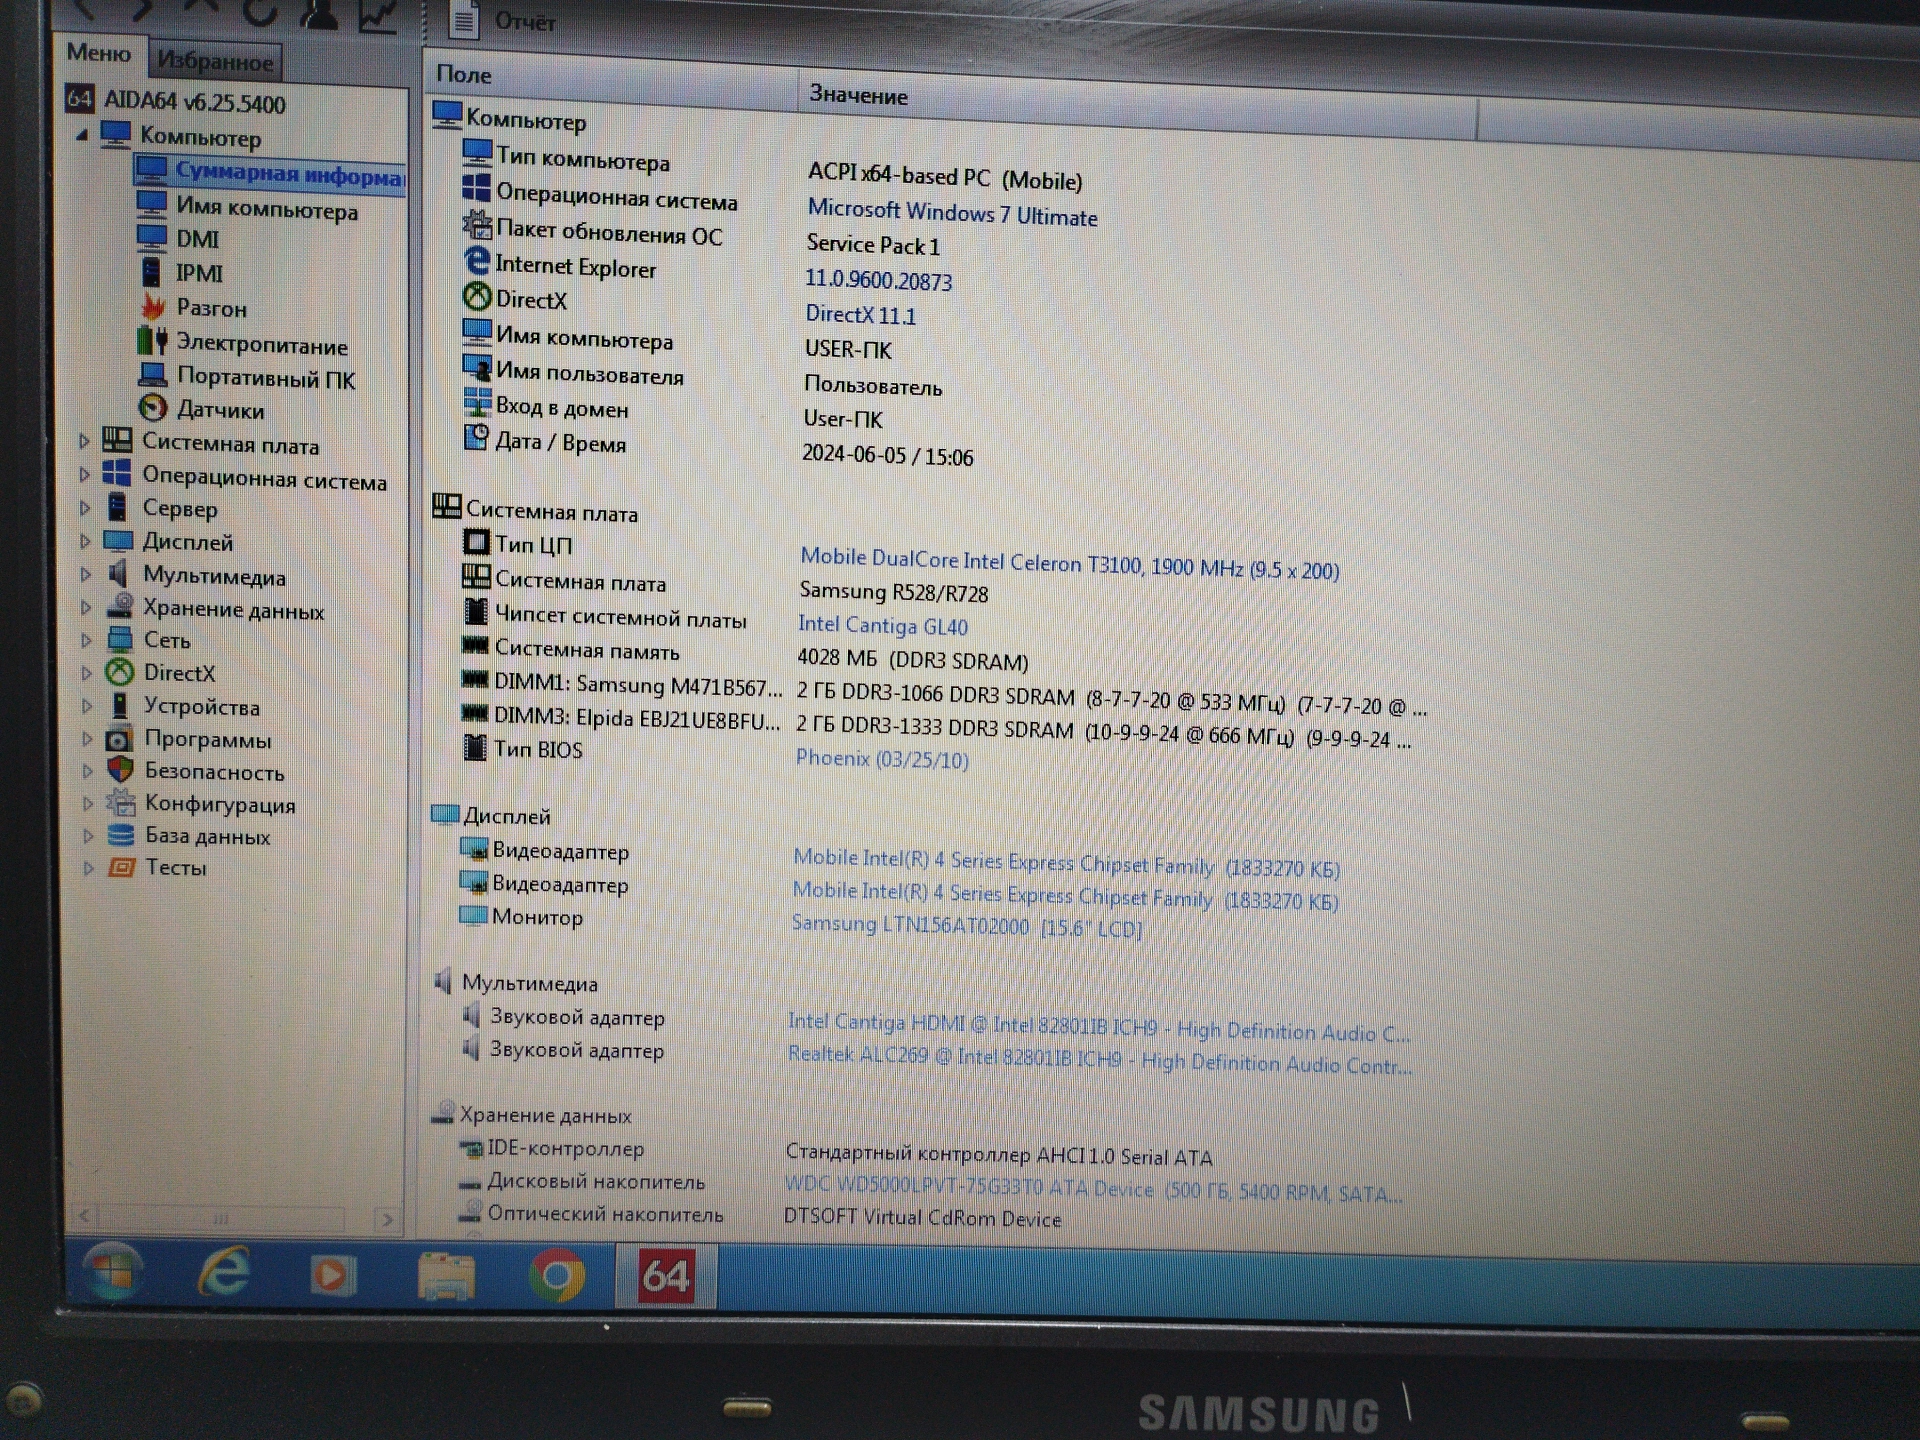
Task: Open Портативный ПК entry
Action: click(265, 379)
